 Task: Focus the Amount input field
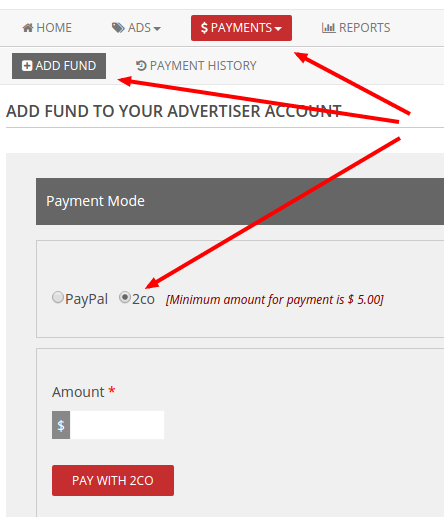pyautogui.click(x=117, y=425)
